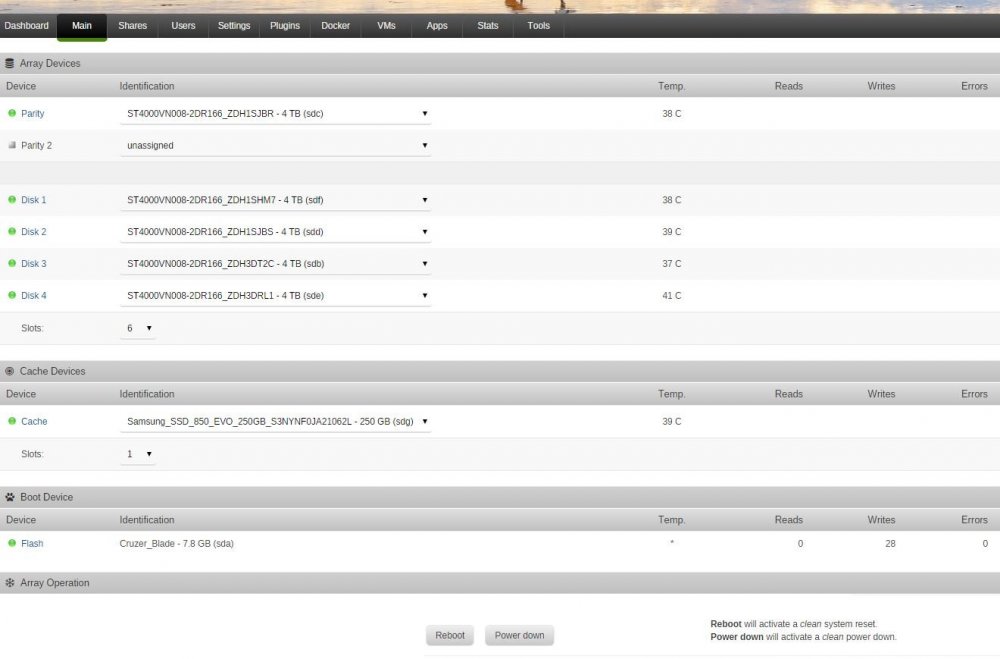The image size is (1000, 659).
Task: Change the array Slots count dropdown showing 6
Action: (x=138, y=328)
